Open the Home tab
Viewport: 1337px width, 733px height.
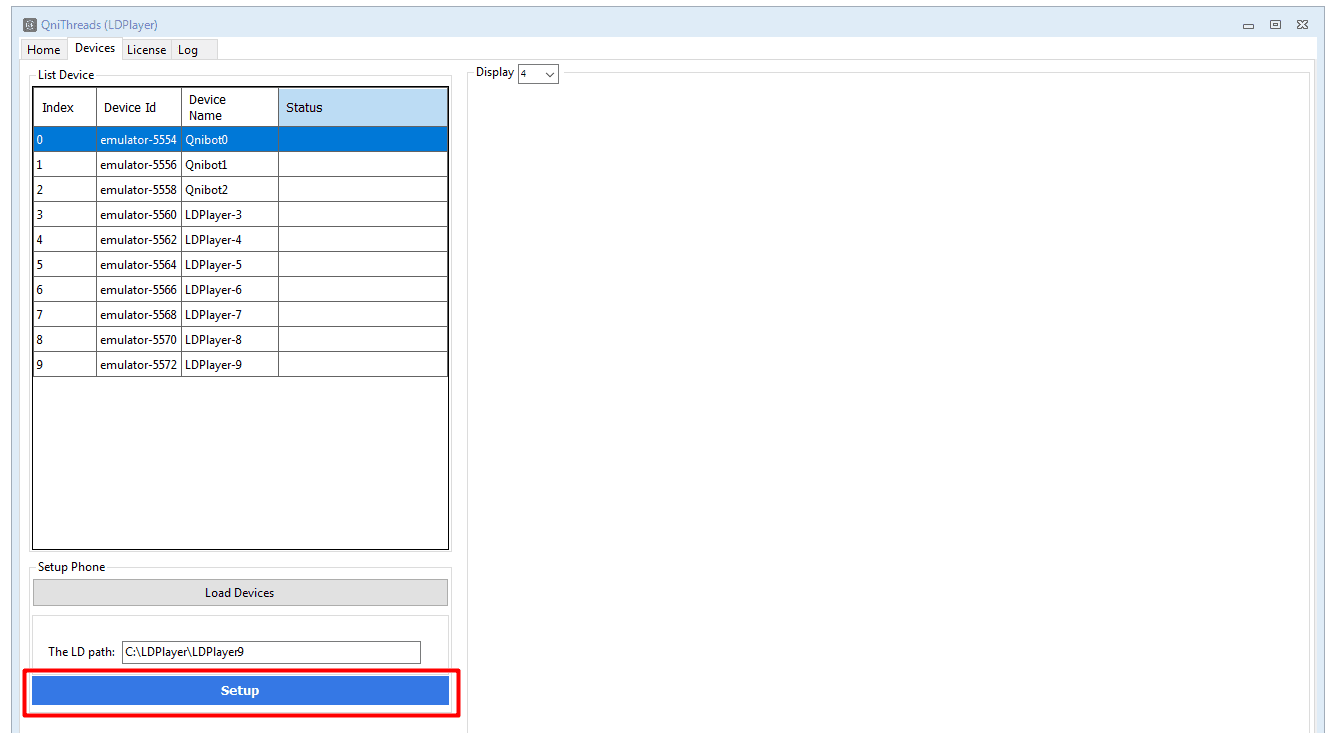coord(44,50)
